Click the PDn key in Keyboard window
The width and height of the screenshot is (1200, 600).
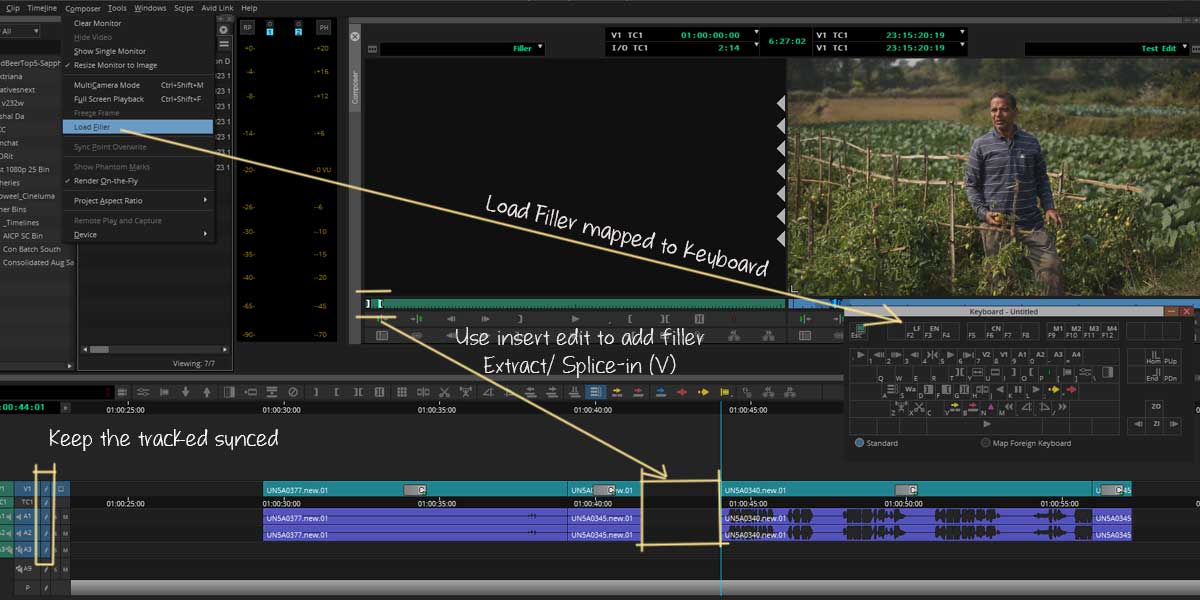click(1170, 374)
